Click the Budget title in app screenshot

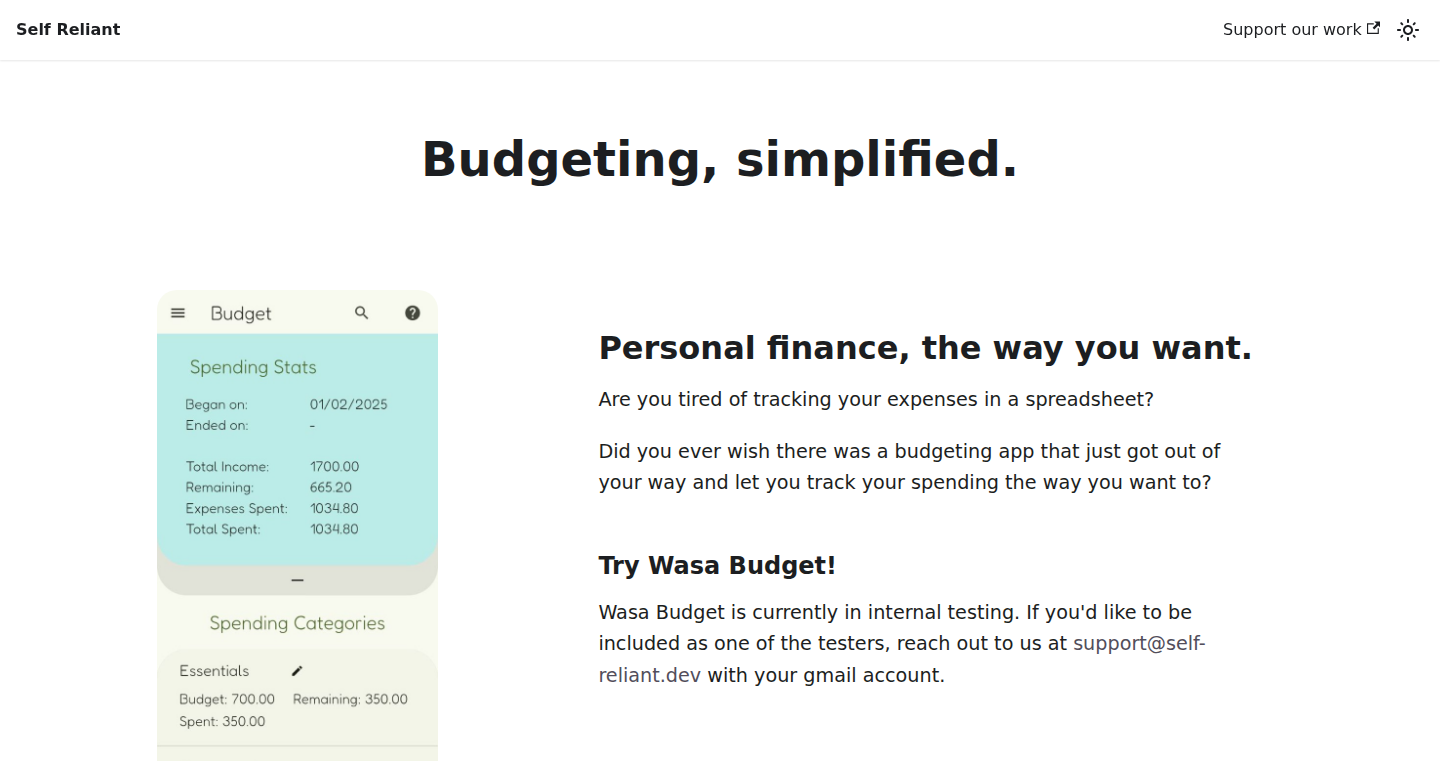click(241, 314)
